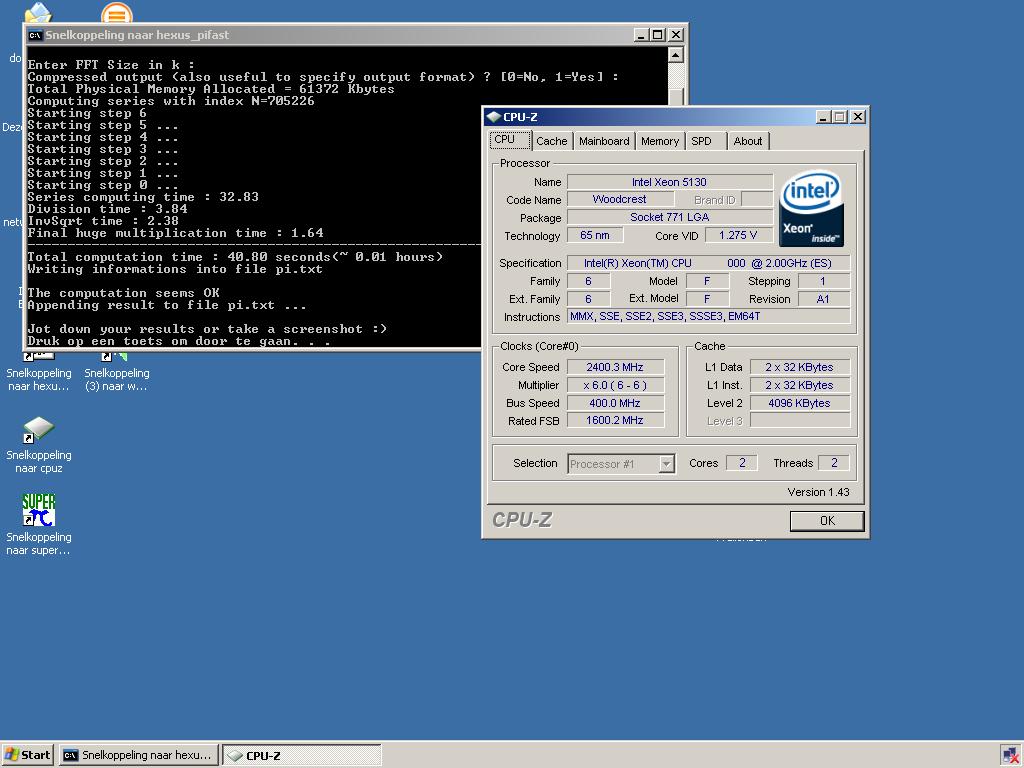This screenshot has height=768, width=1024.
Task: Switch to the Mainboard tab
Action: (604, 141)
